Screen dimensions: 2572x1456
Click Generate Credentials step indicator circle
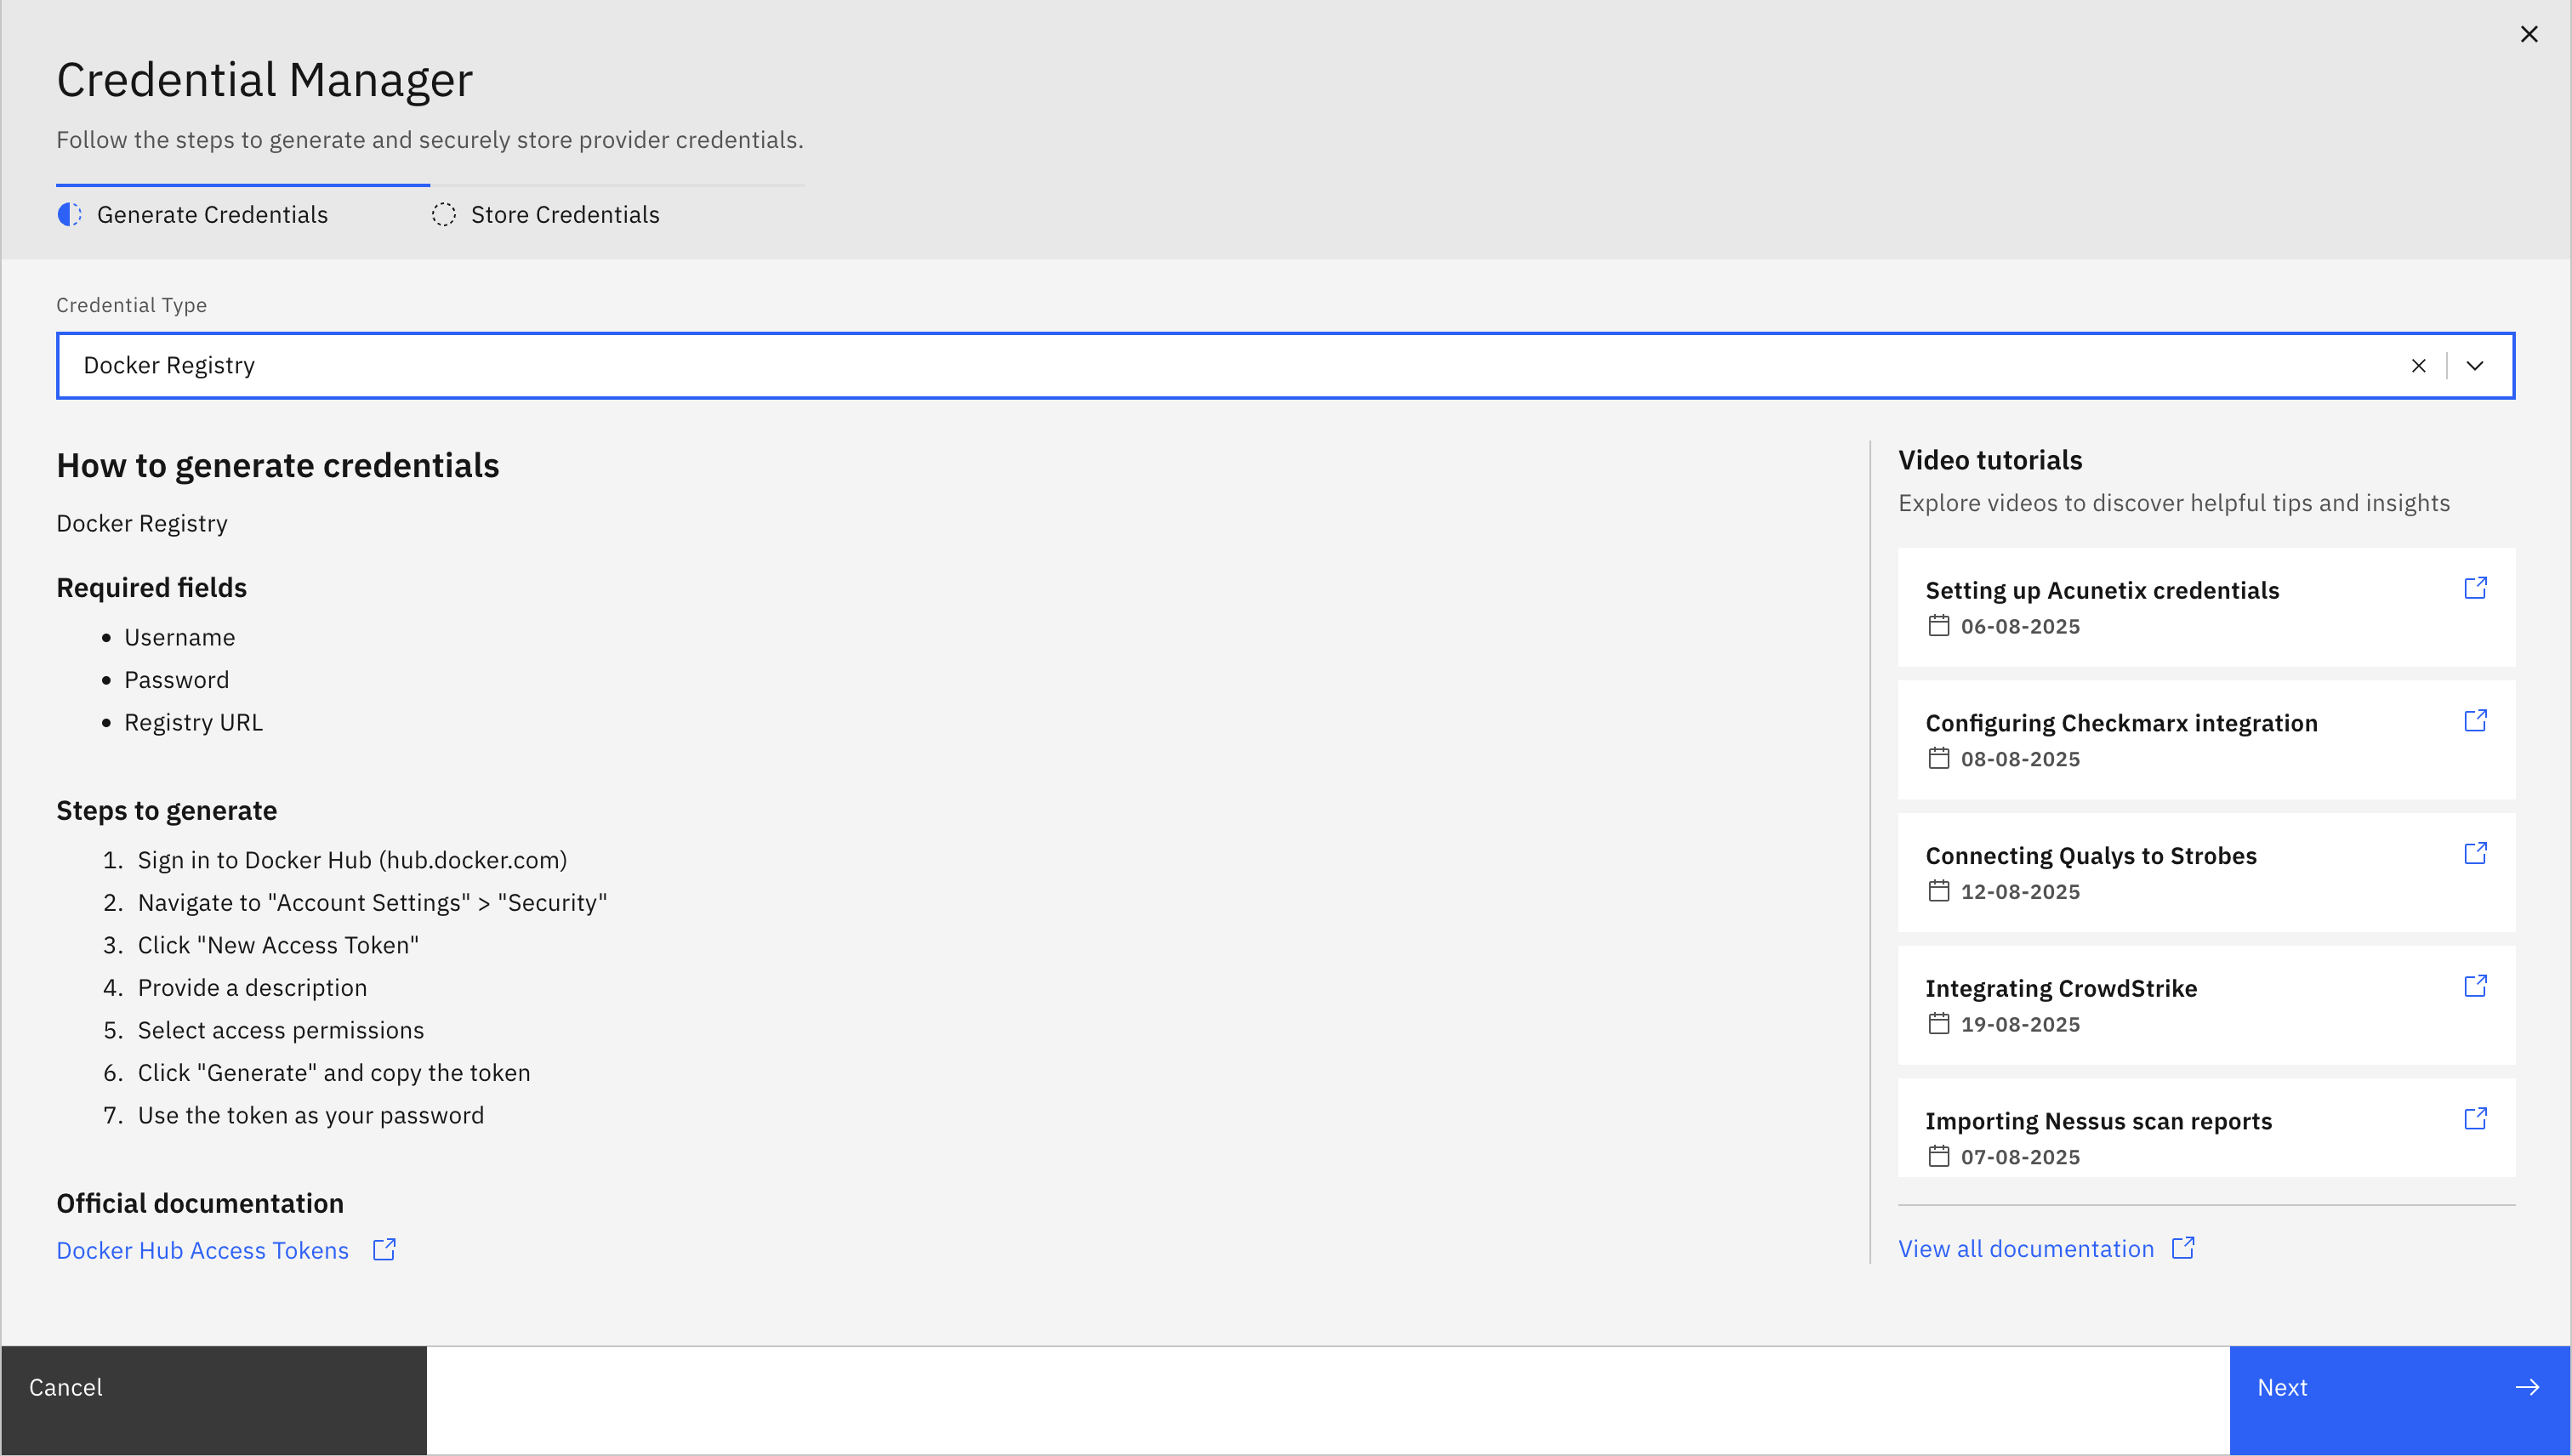(x=70, y=215)
